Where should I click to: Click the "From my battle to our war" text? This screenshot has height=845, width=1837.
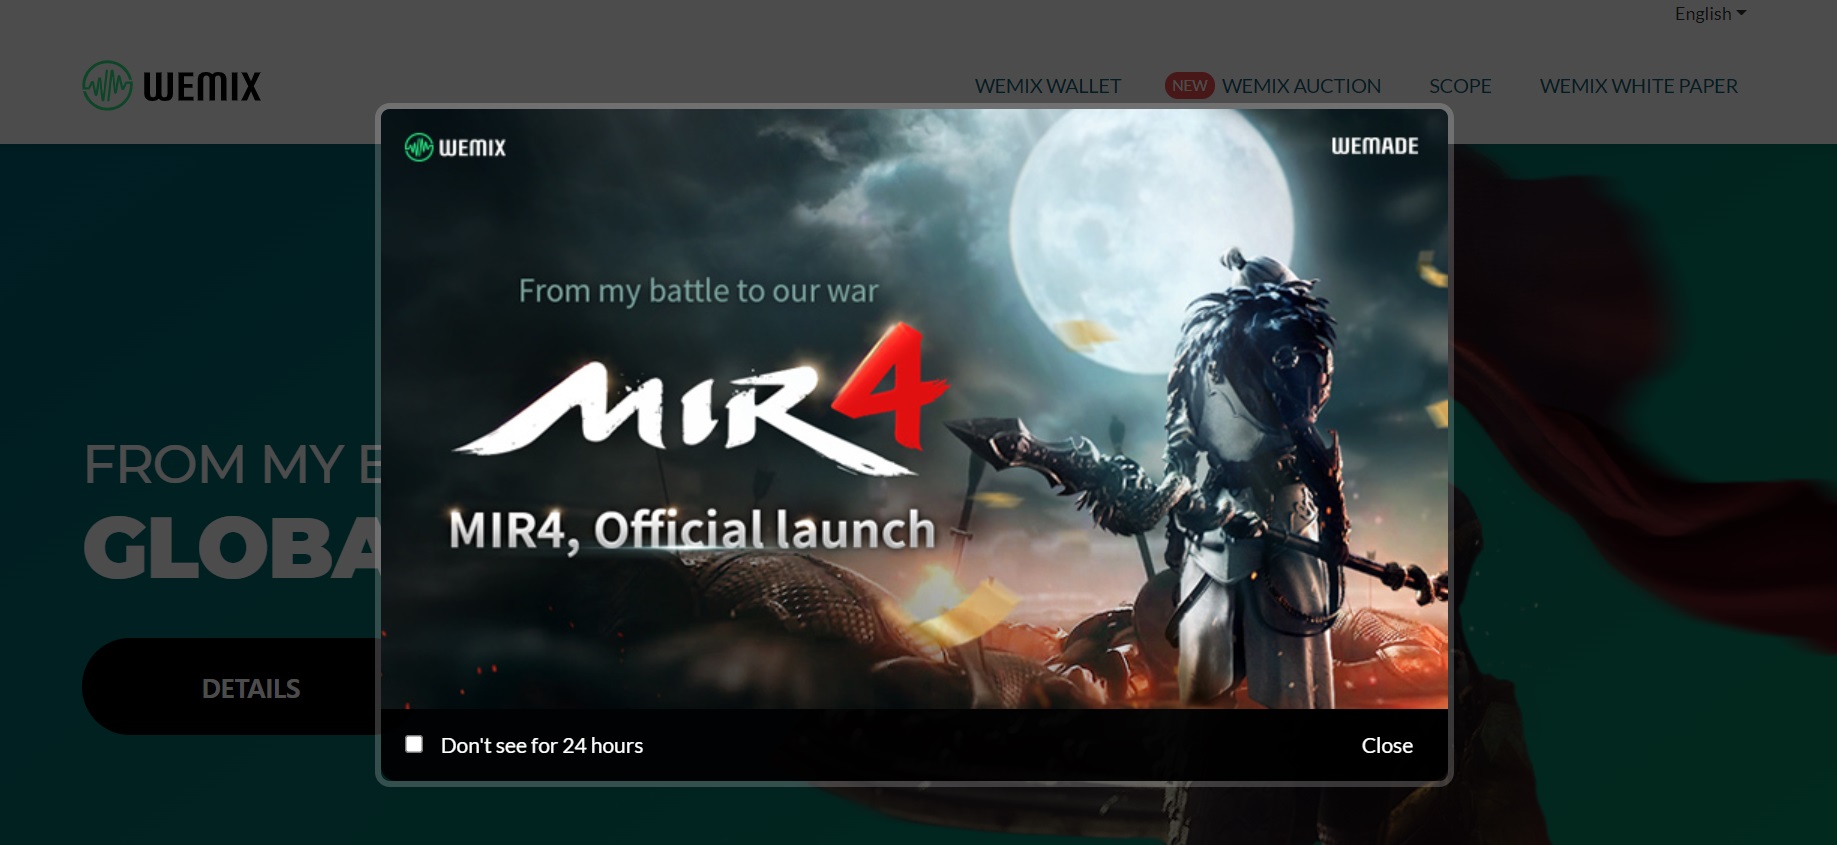(x=698, y=291)
